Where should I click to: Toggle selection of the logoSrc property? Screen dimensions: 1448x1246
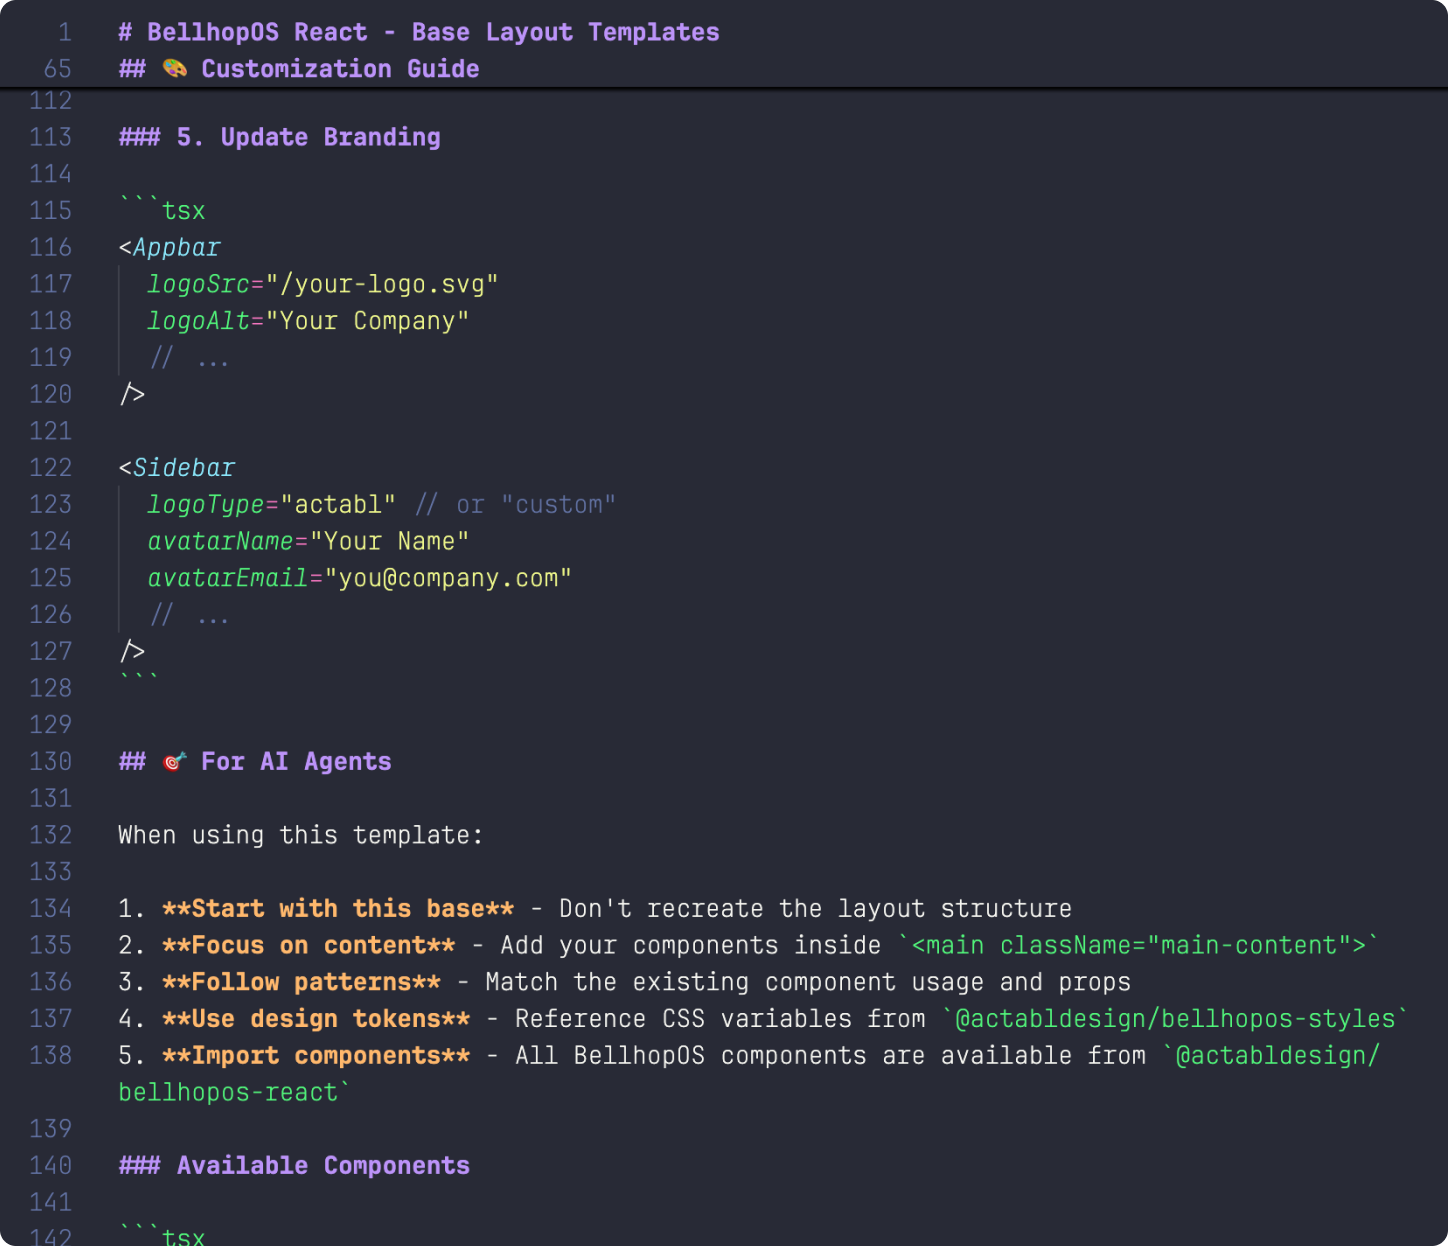point(196,284)
